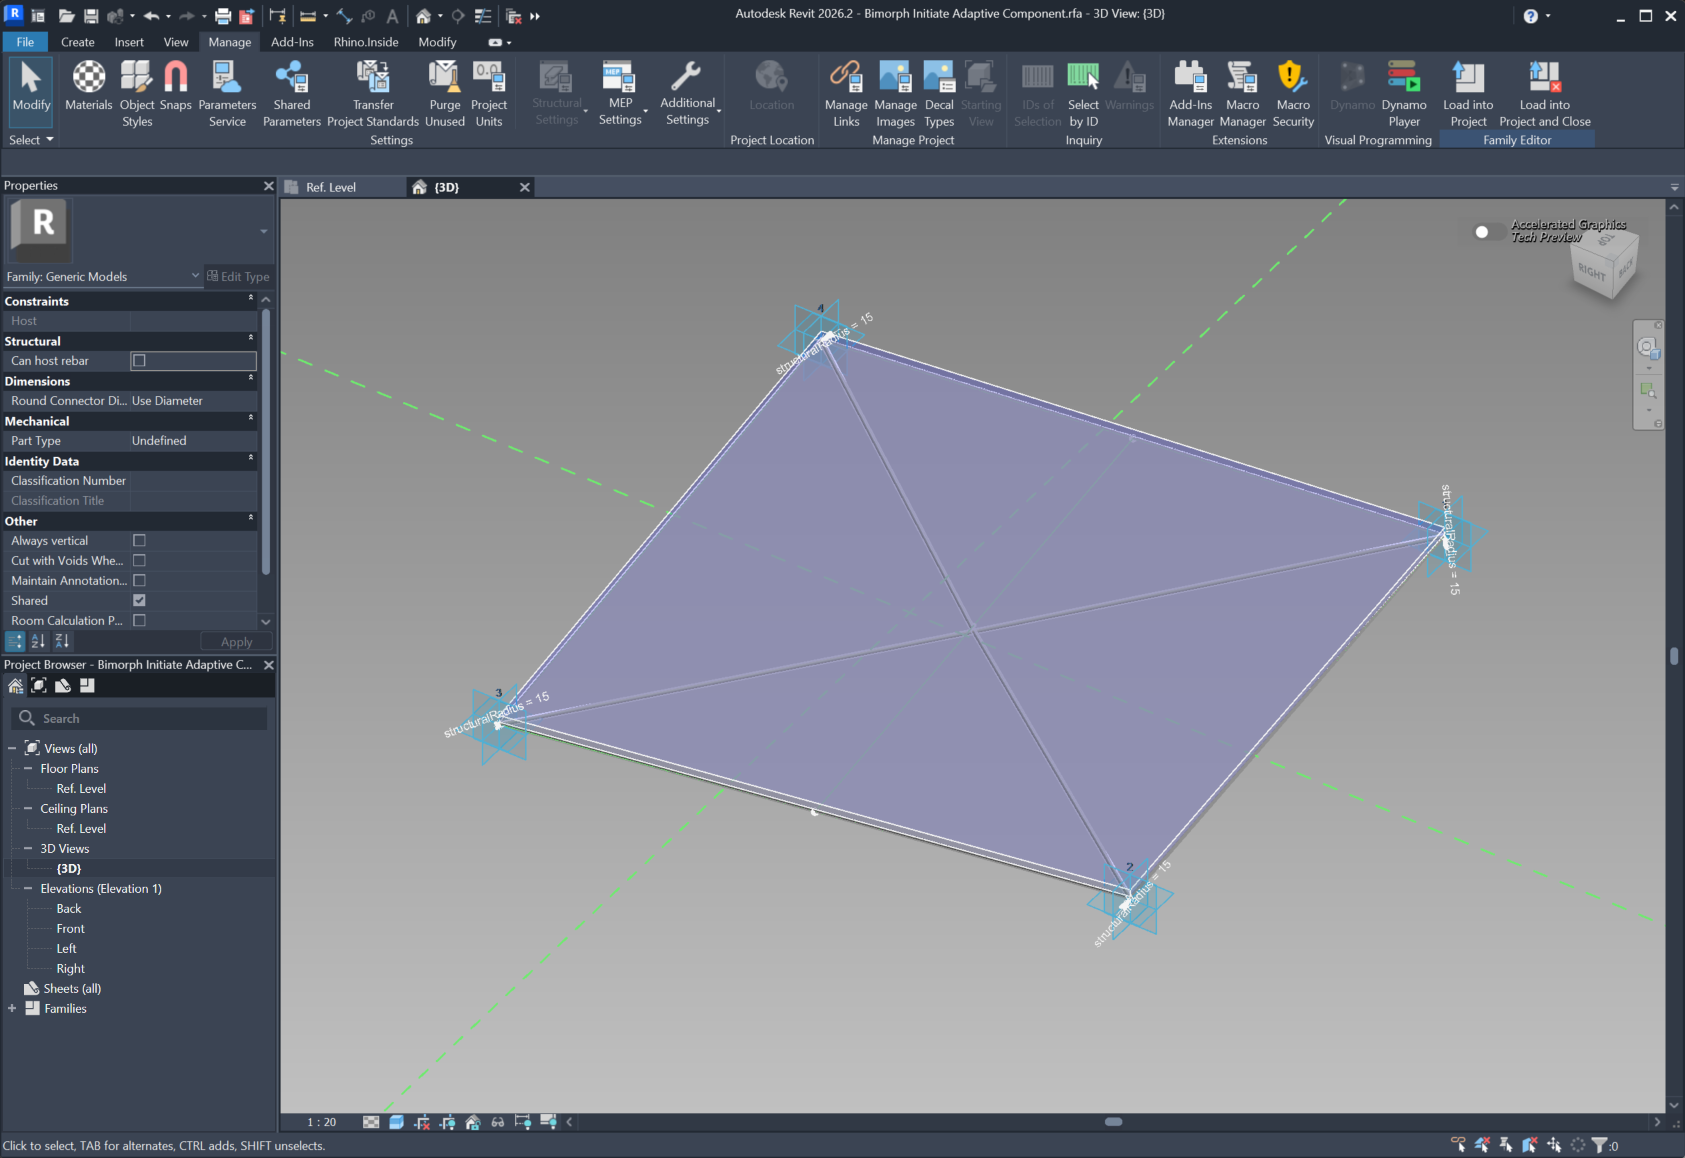The width and height of the screenshot is (1685, 1158).
Task: Toggle Room Calculation Point checkbox
Action: [x=139, y=620]
